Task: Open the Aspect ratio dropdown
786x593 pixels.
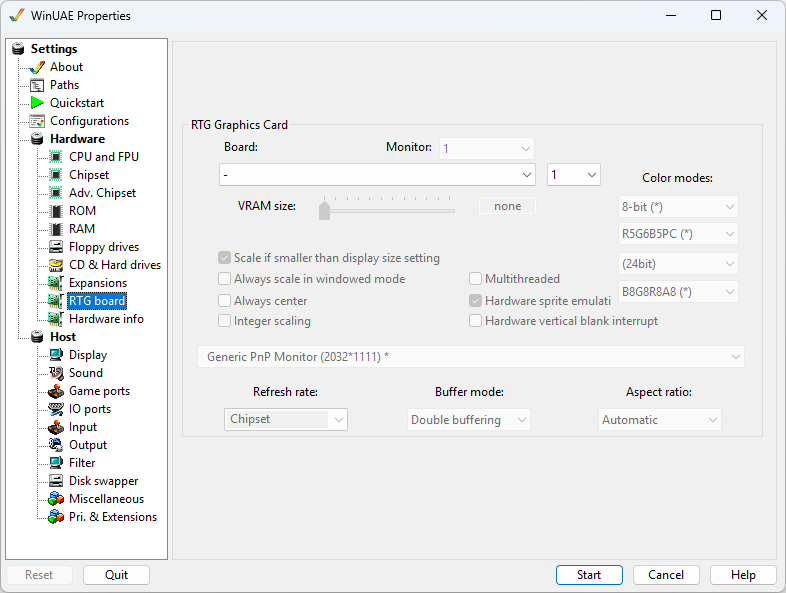Action: pyautogui.click(x=660, y=420)
